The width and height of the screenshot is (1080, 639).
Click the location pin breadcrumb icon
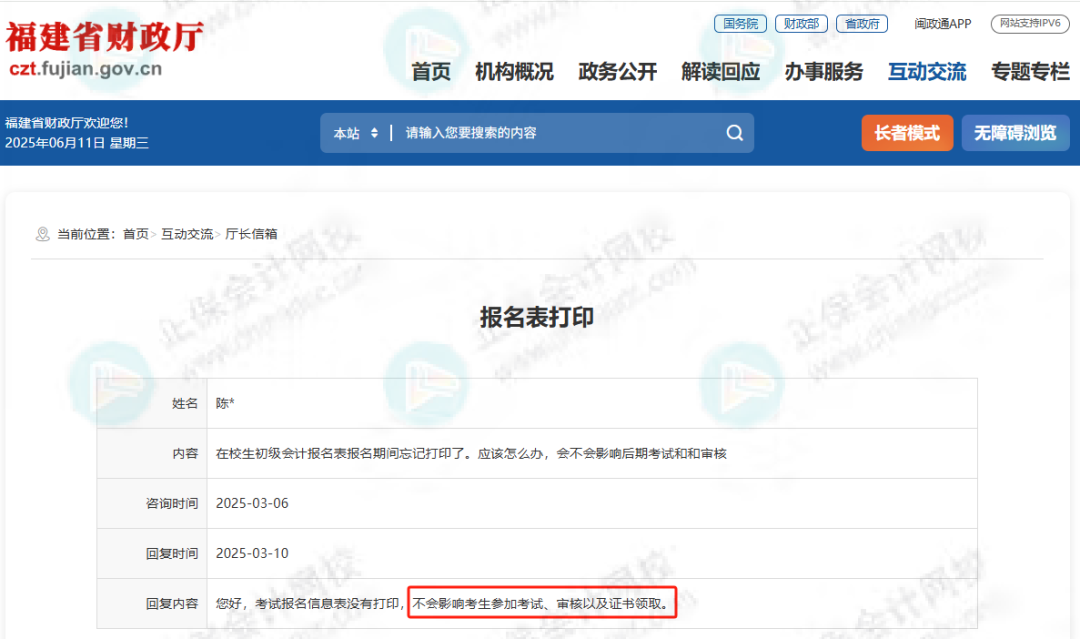point(42,232)
